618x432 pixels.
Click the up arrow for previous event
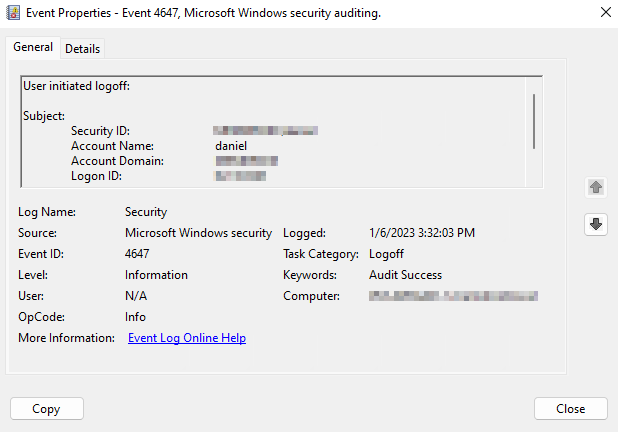pyautogui.click(x=596, y=187)
